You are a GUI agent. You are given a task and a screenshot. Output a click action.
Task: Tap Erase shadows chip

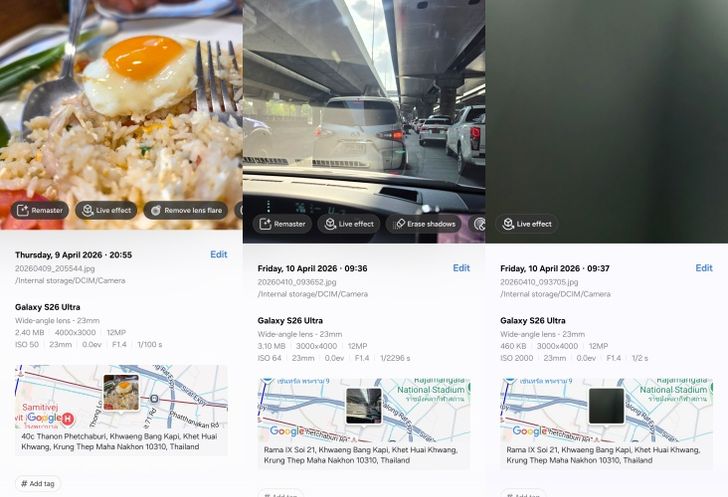coord(423,224)
